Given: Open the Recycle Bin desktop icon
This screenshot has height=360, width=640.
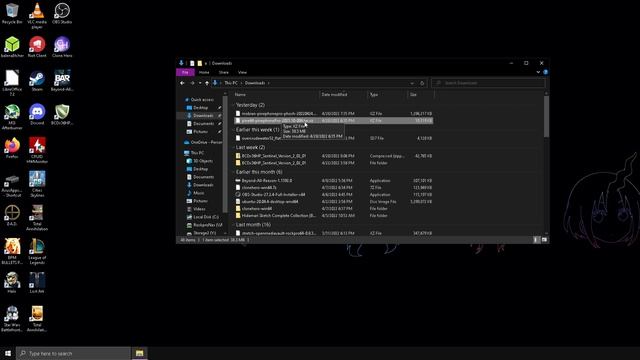Looking at the screenshot, I should pos(12,14).
